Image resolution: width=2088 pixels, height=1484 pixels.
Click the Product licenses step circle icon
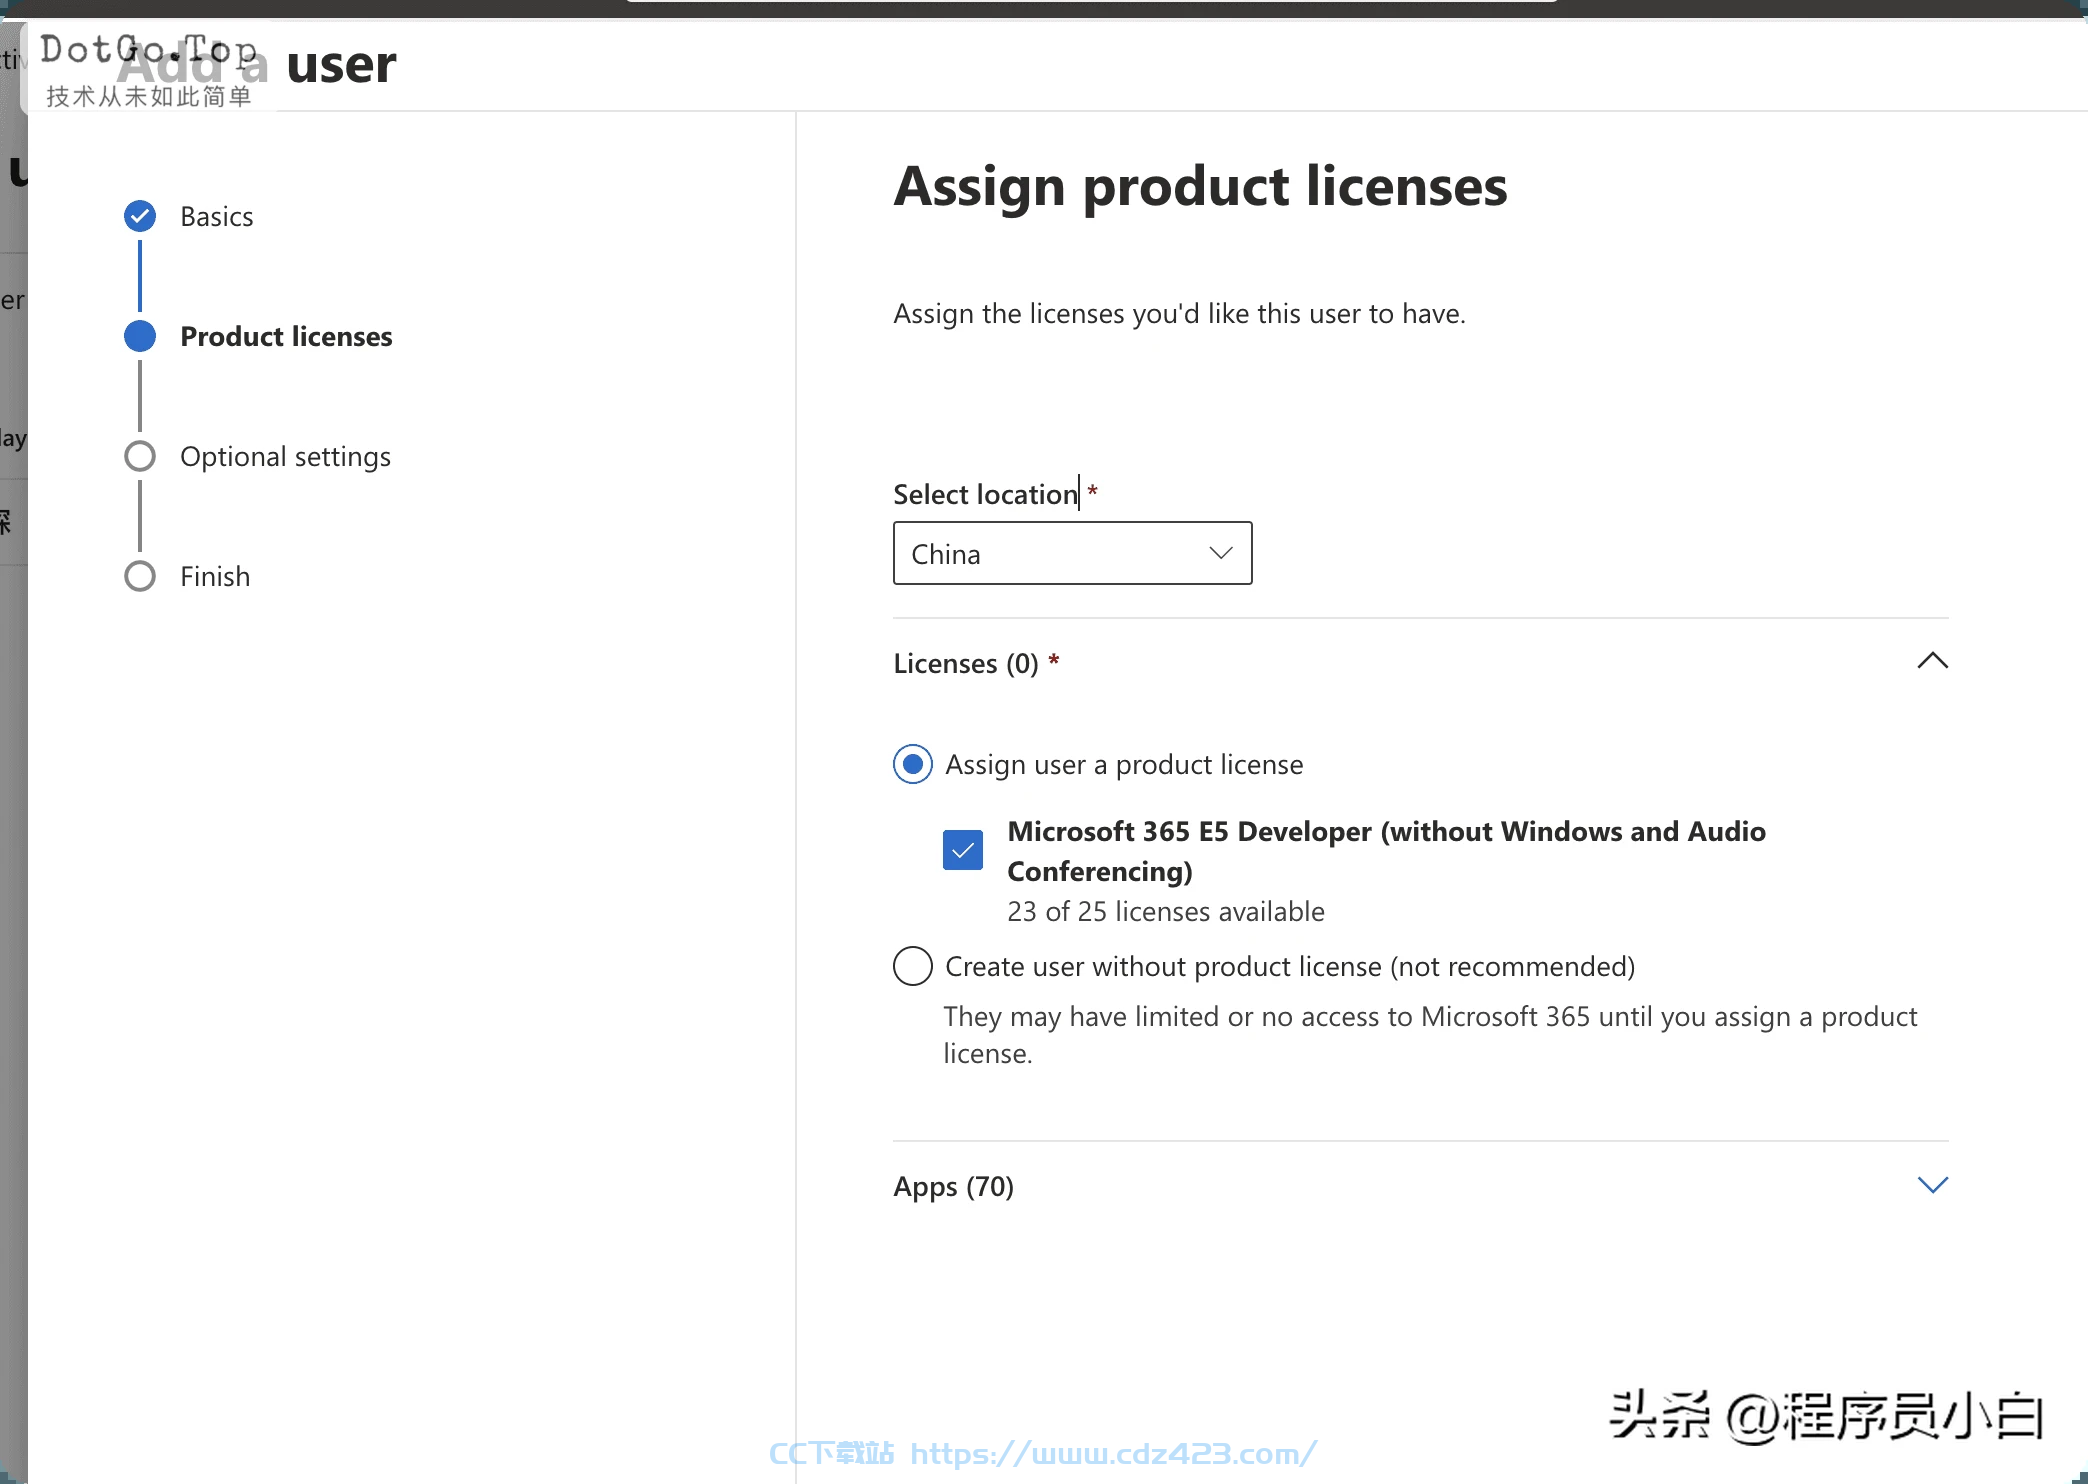[x=140, y=336]
